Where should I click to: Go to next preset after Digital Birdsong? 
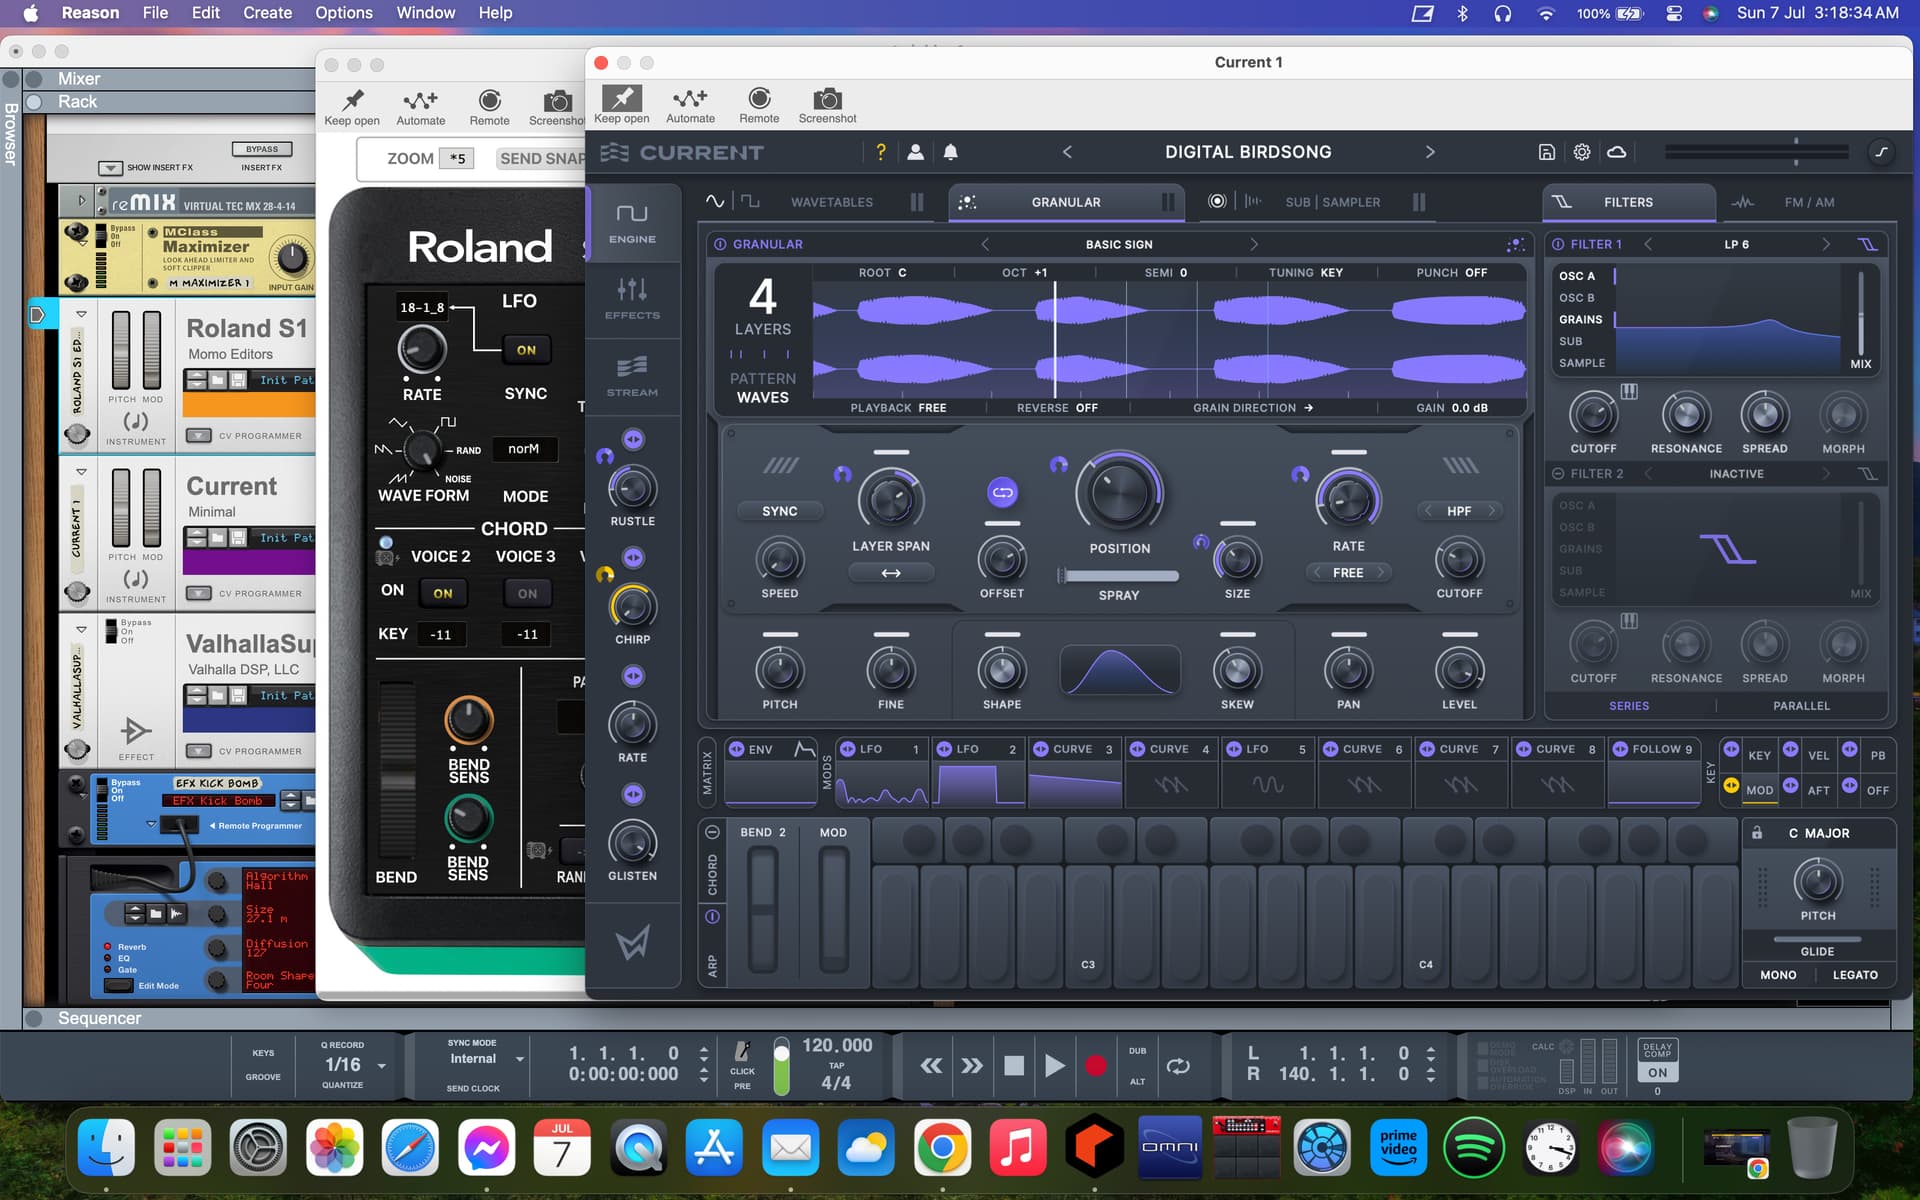1430,152
